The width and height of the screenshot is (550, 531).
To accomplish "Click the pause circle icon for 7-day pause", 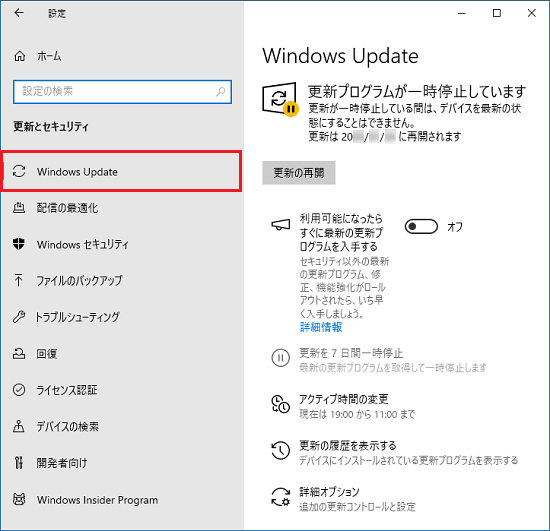I will coord(281,358).
